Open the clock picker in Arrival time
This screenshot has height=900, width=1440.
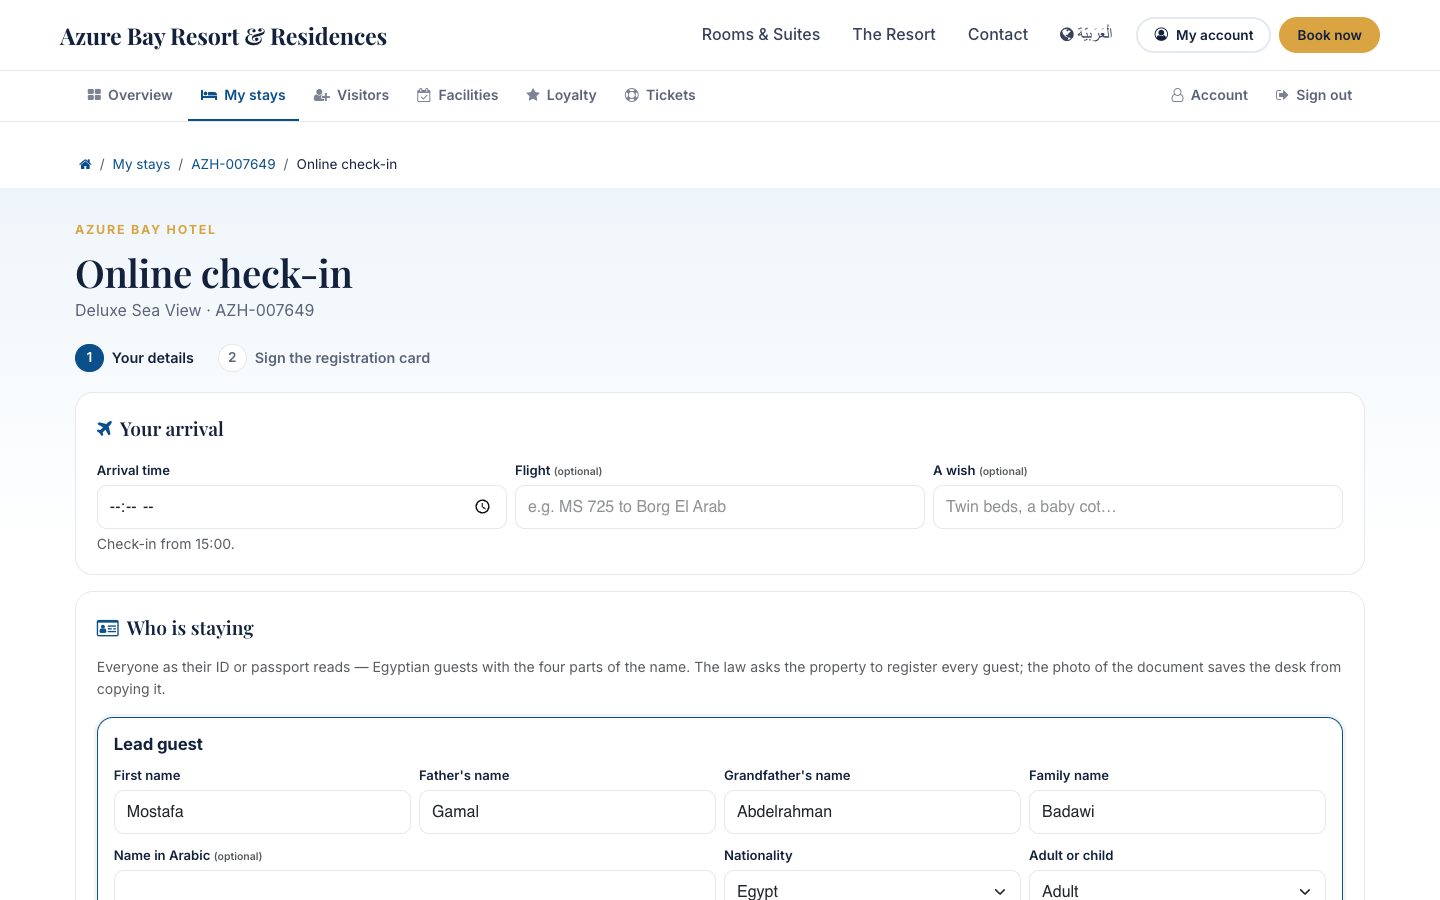pyautogui.click(x=482, y=507)
